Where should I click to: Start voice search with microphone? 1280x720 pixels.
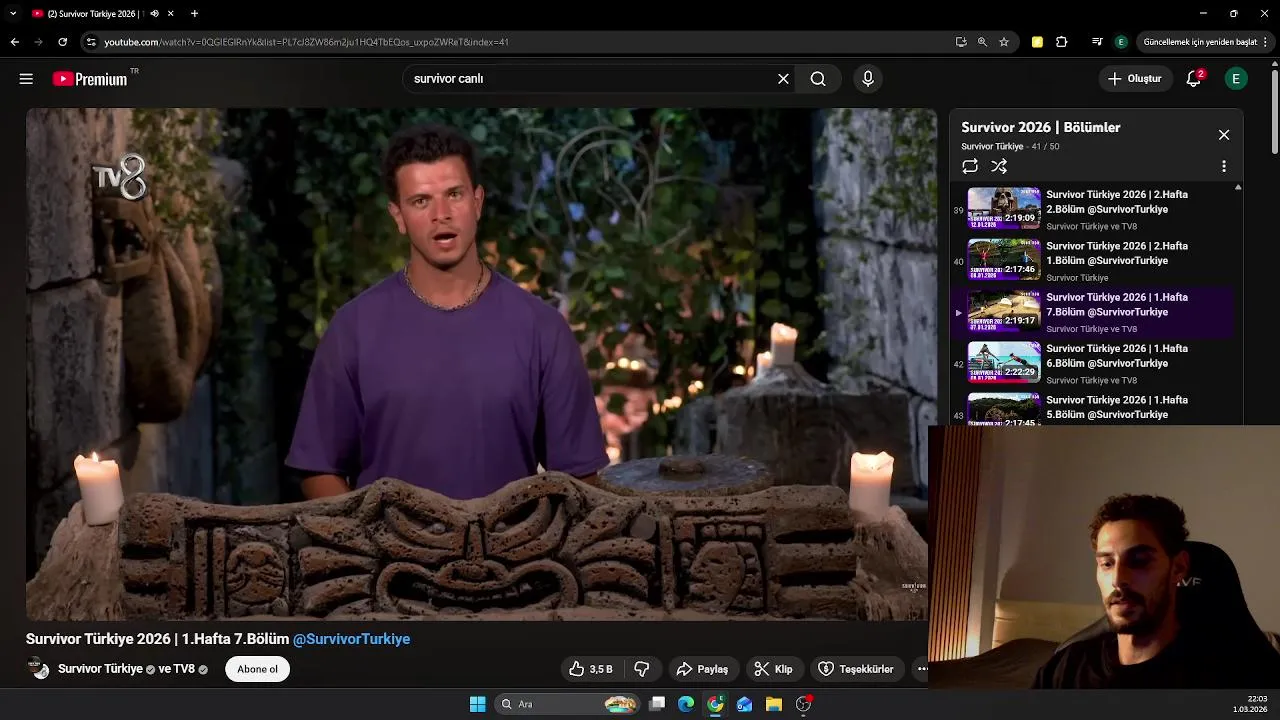pyautogui.click(x=868, y=79)
